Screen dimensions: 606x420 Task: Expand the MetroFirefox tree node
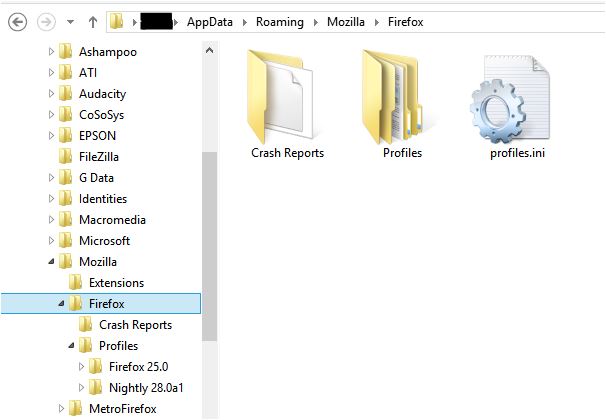pos(61,408)
